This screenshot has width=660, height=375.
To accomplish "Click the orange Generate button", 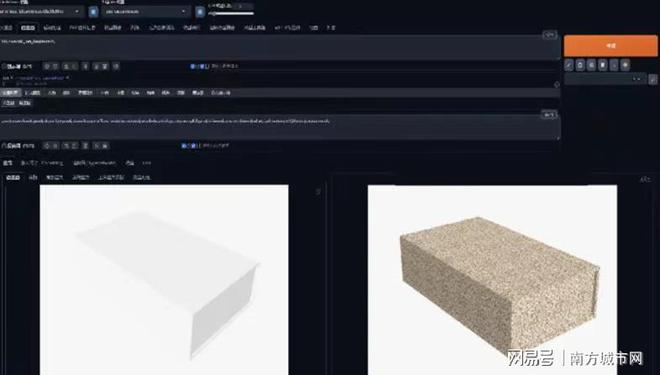I will 610,46.
